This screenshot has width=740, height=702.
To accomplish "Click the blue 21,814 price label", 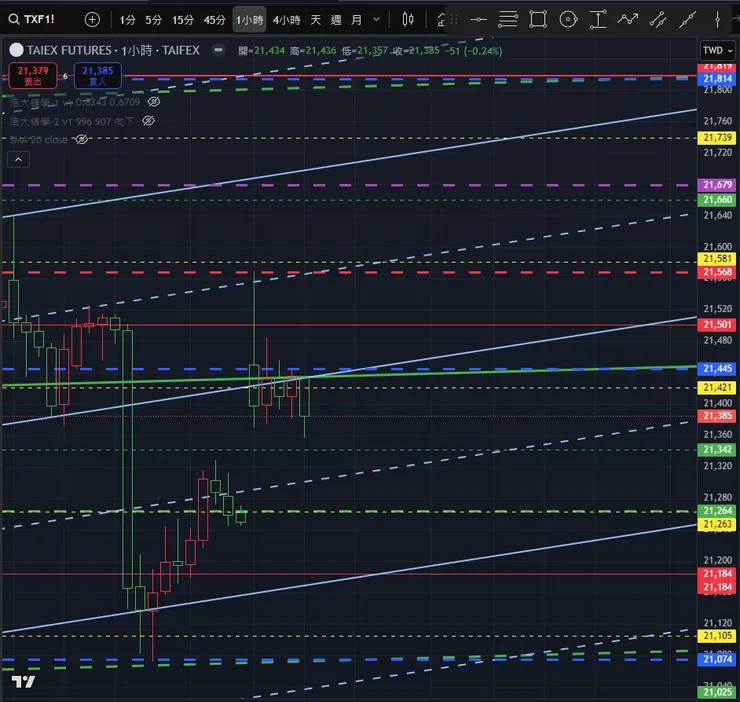I will tap(717, 79).
